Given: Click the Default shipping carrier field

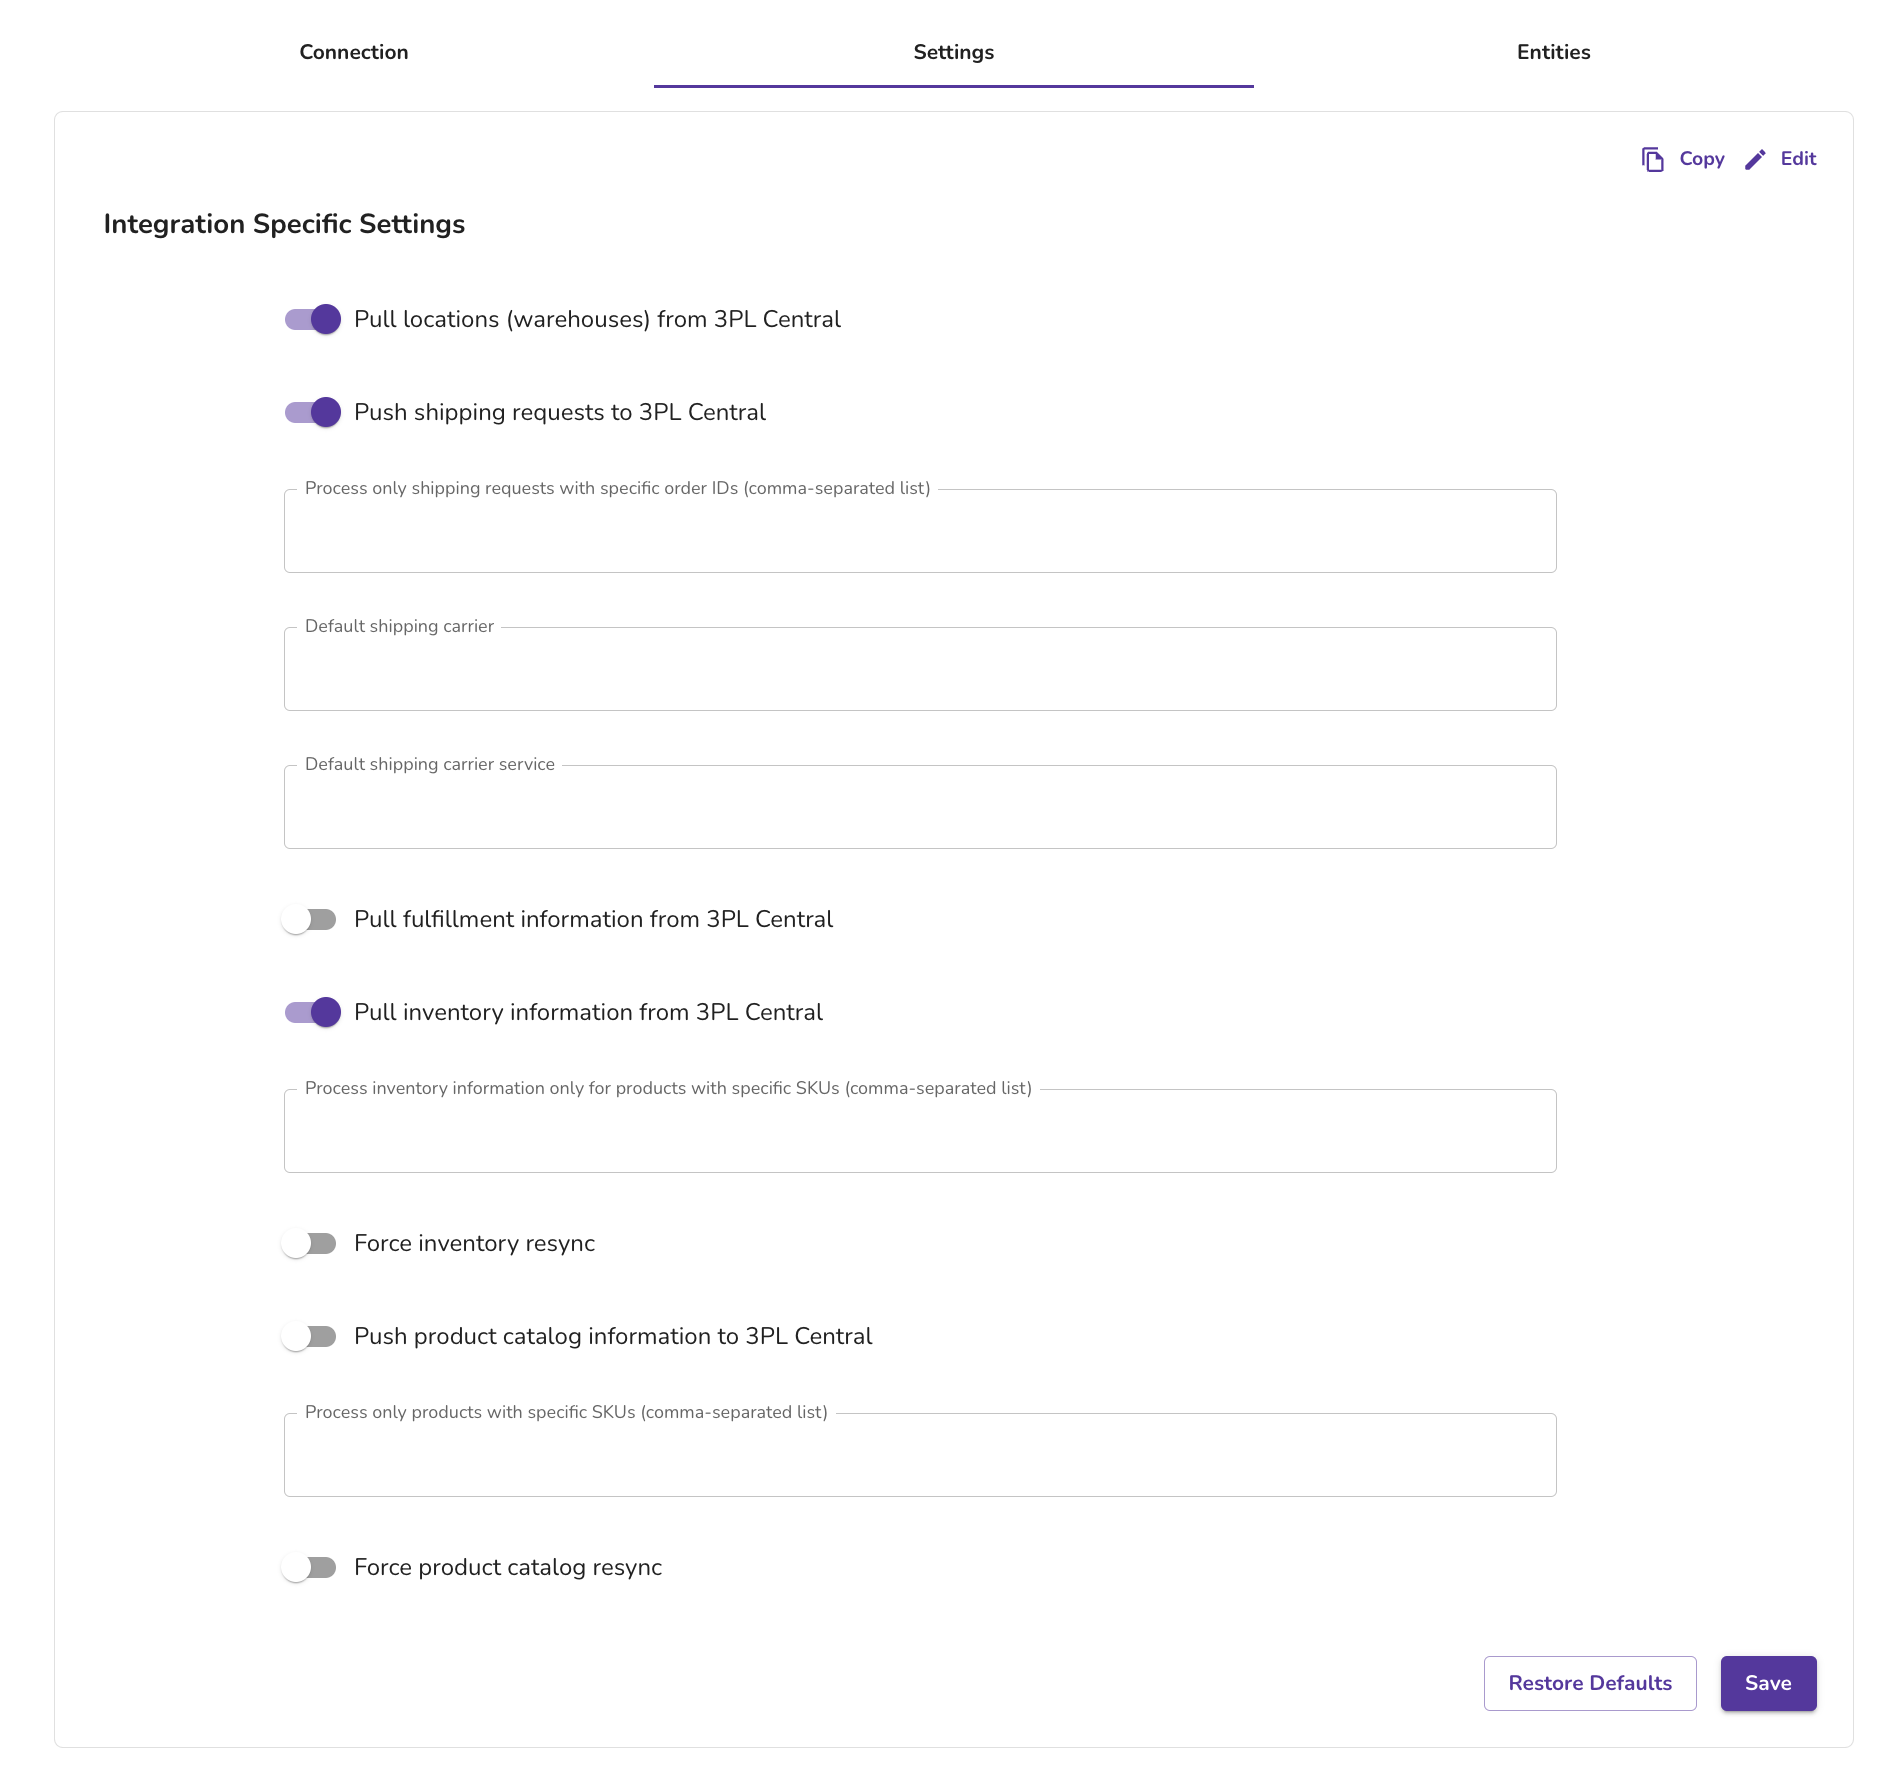Looking at the screenshot, I should click(x=920, y=669).
